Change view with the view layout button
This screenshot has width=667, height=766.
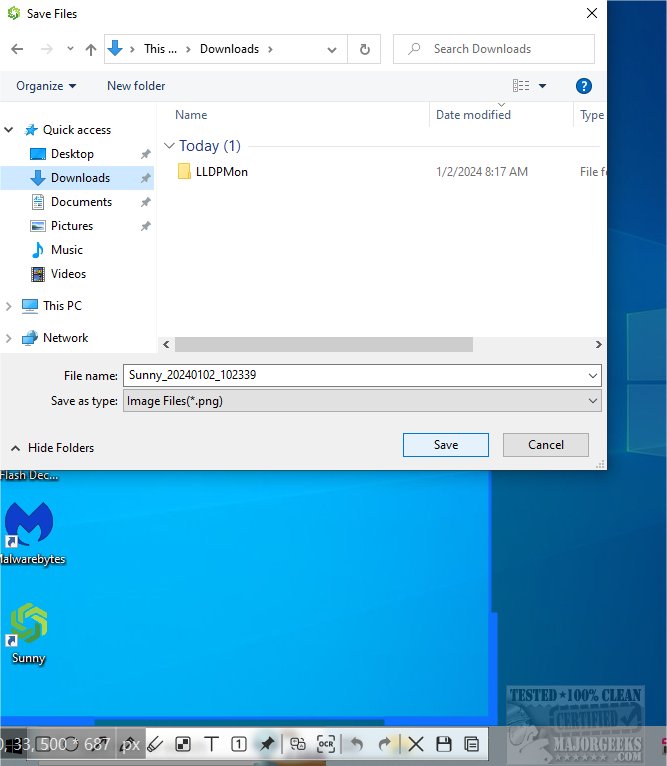(x=521, y=86)
